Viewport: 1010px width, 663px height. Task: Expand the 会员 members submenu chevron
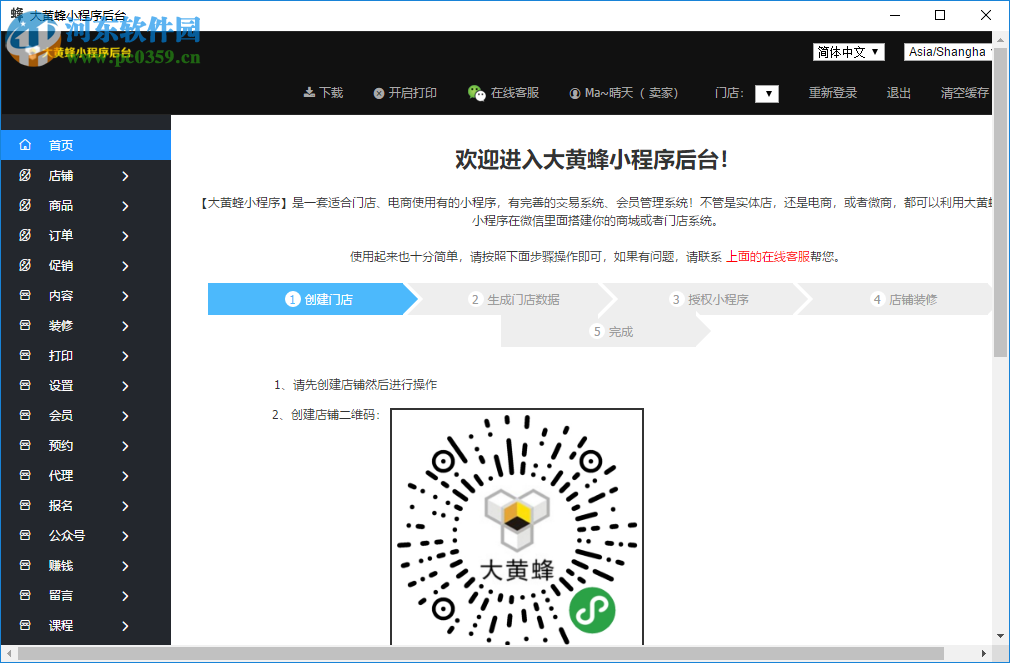tap(125, 415)
